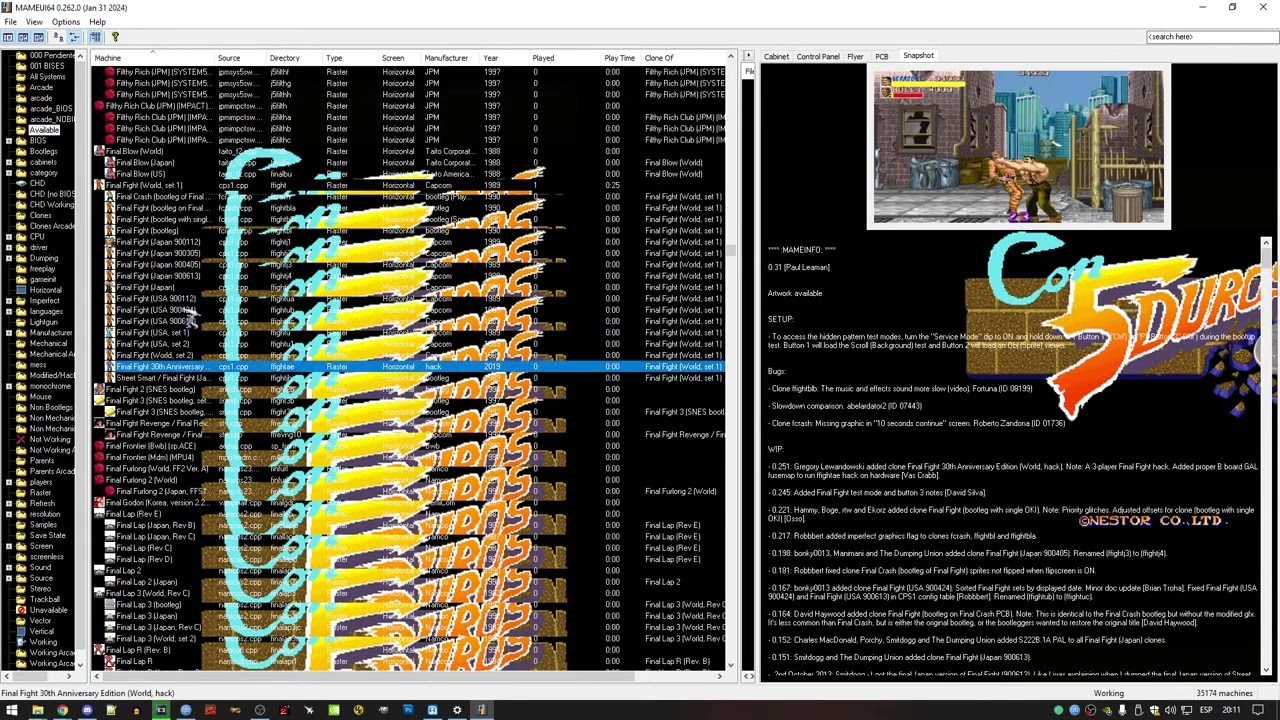Sort list by Machine column header
Image resolution: width=1280 pixels, height=720 pixels.
[x=153, y=58]
